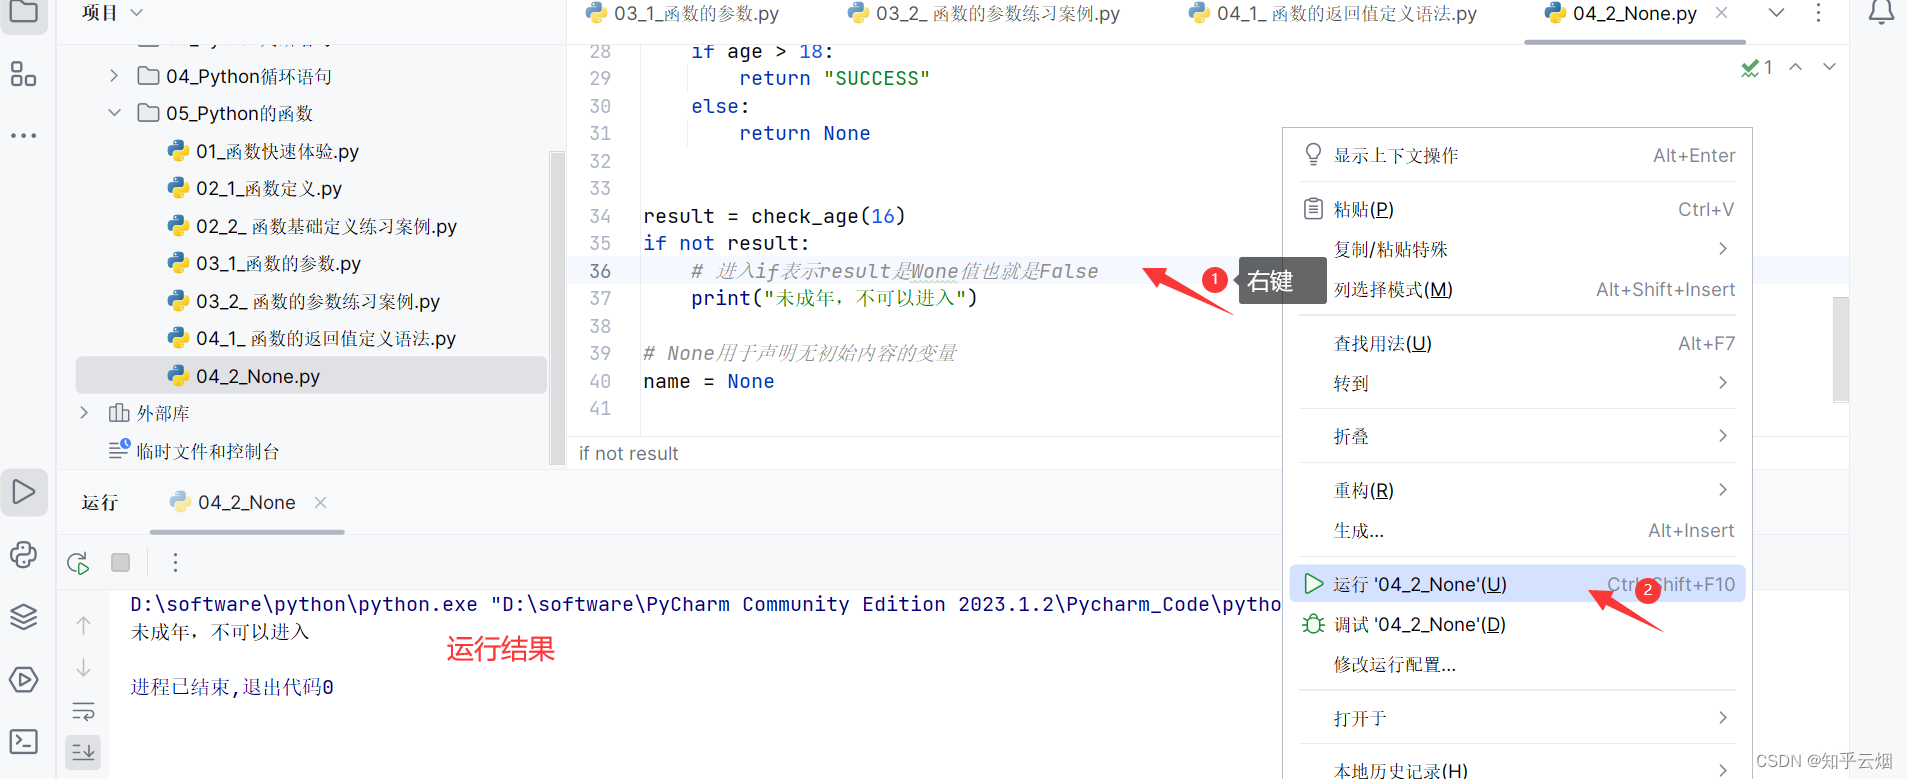
Task: Open the Run tool window icon
Action: coord(24,492)
